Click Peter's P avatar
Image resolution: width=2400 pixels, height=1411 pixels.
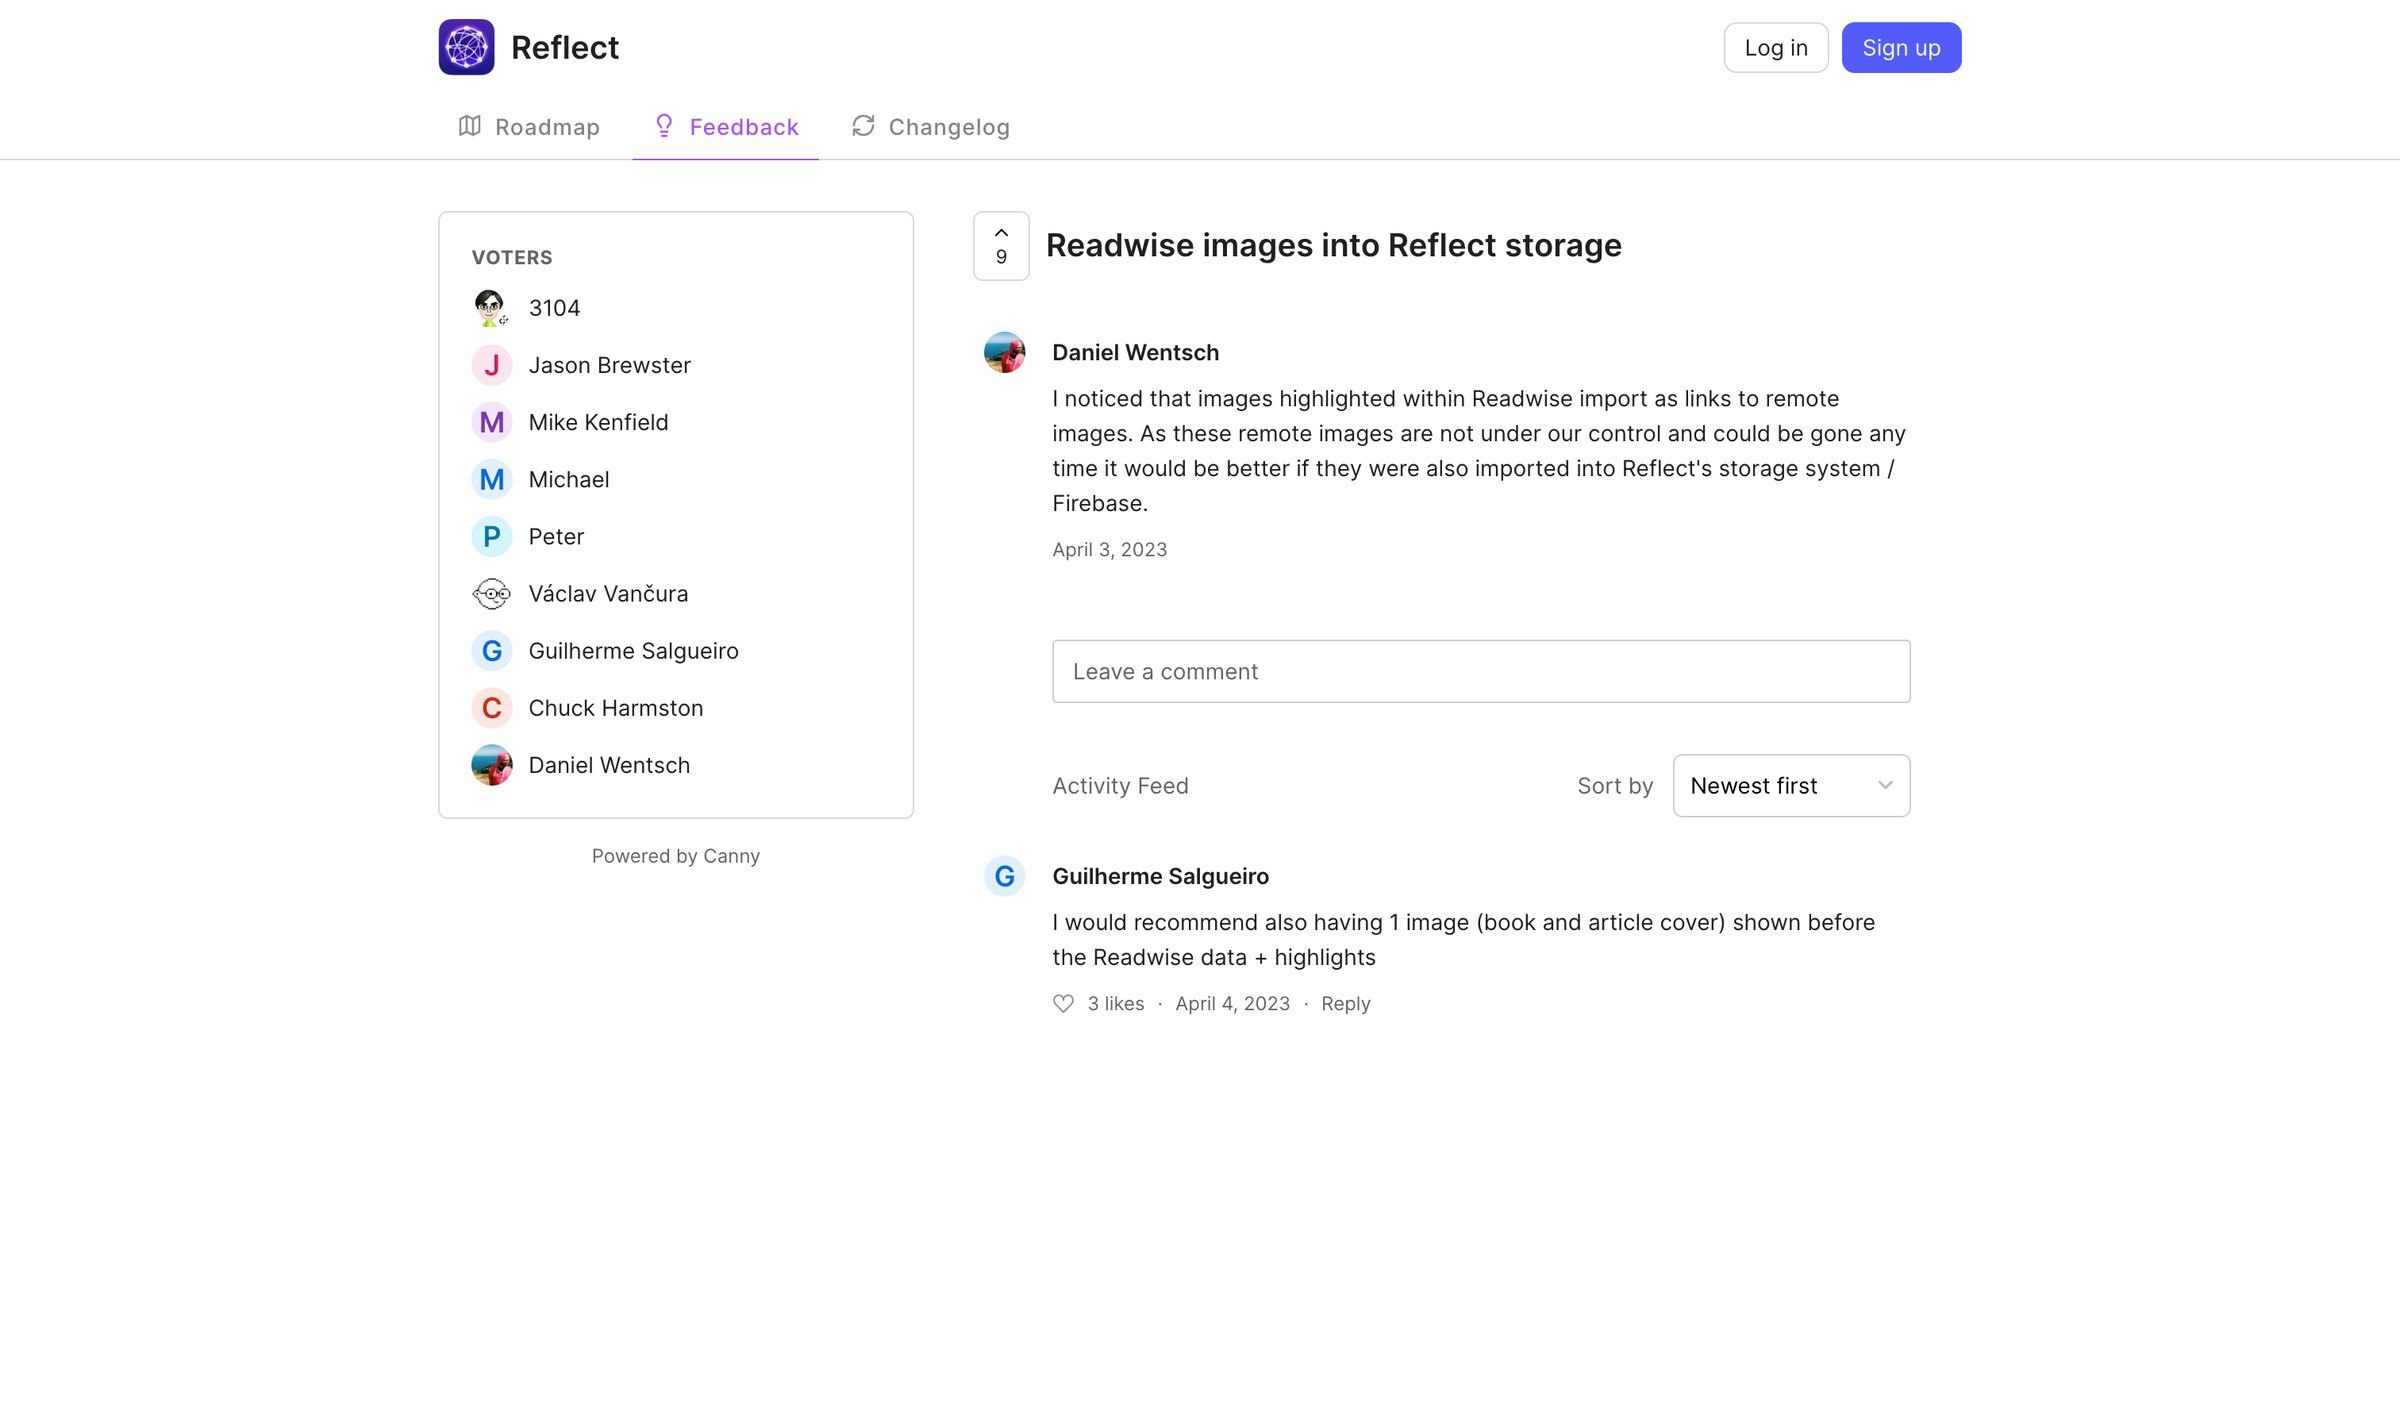point(491,536)
